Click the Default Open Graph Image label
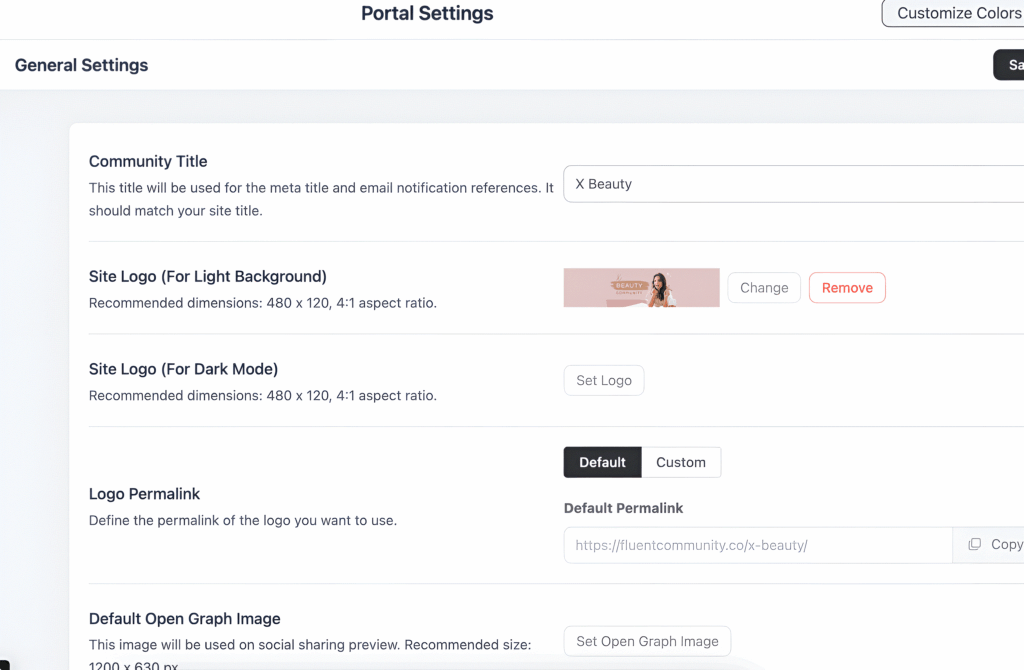Image resolution: width=1024 pixels, height=670 pixels. point(184,618)
